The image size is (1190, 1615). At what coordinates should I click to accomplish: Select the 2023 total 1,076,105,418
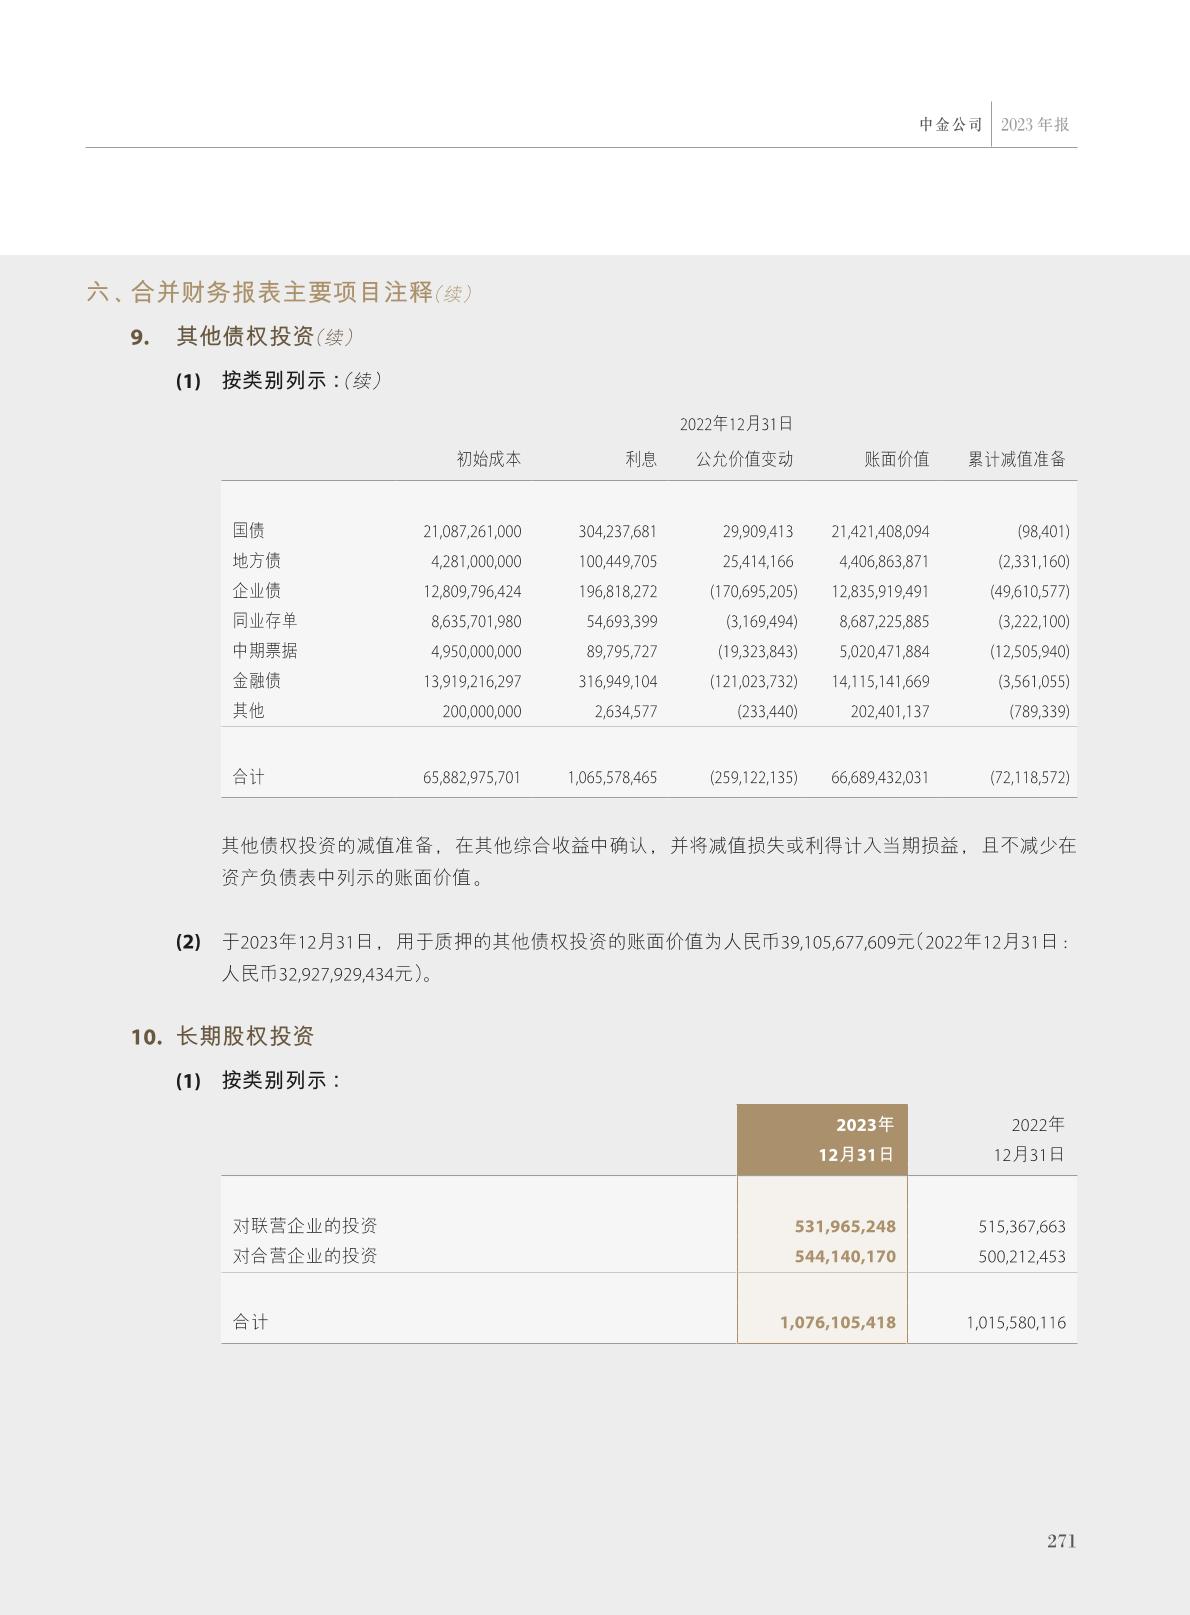[838, 1322]
